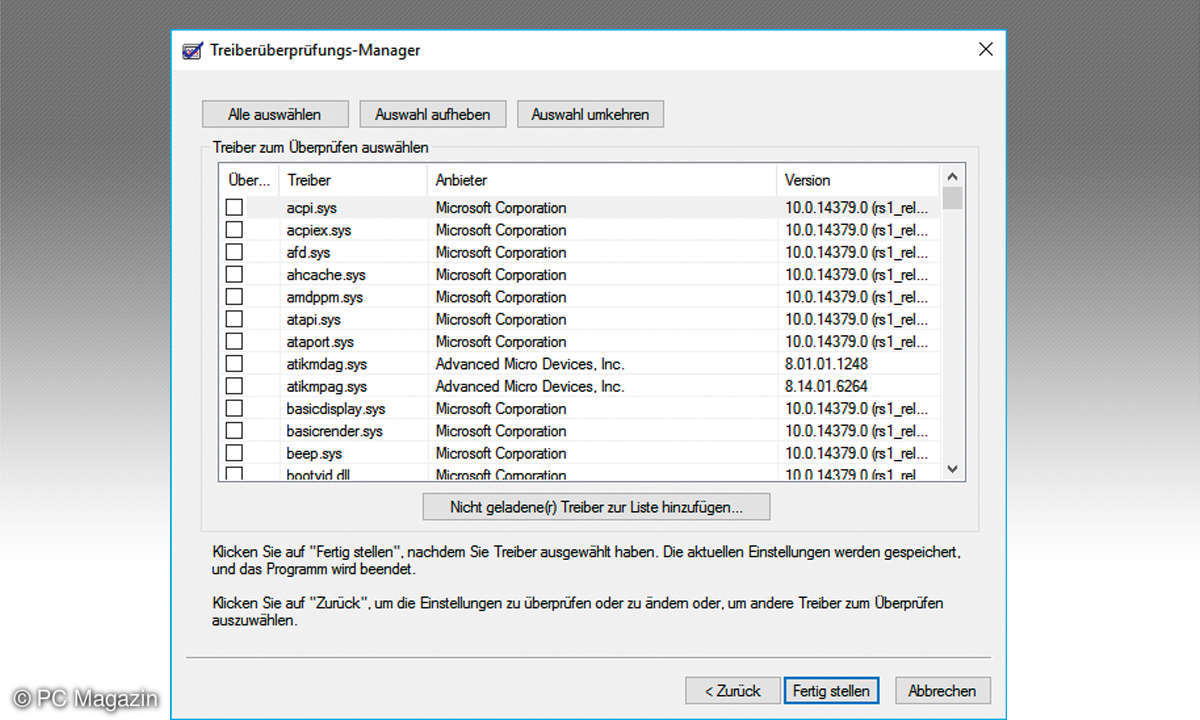This screenshot has width=1200, height=720.
Task: Click the version cell in the acpi.sys row
Action: [858, 208]
